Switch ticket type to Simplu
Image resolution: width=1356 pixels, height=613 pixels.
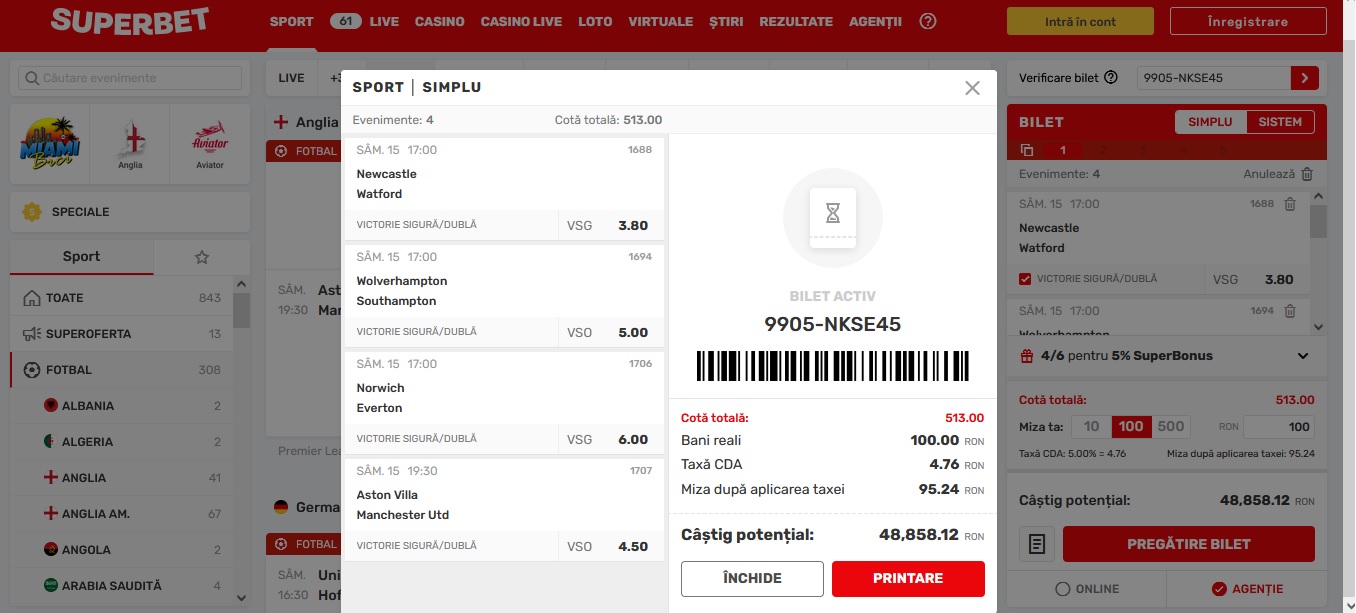[x=1210, y=122]
